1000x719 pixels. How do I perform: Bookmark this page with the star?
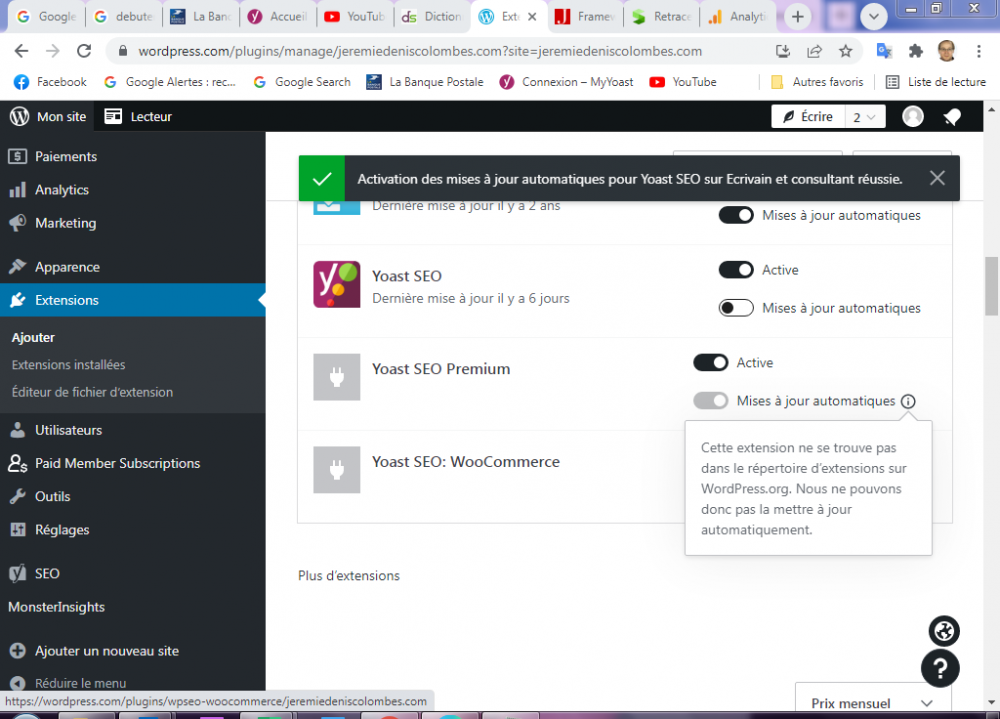pos(846,51)
